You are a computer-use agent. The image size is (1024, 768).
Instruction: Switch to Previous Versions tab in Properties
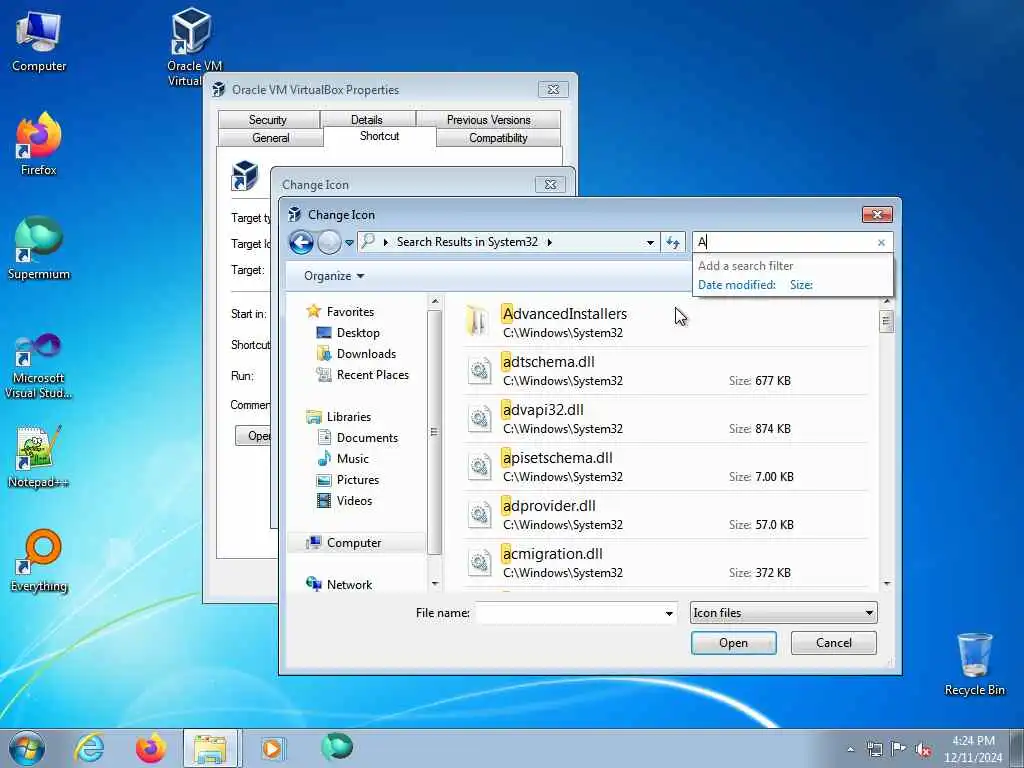488,120
